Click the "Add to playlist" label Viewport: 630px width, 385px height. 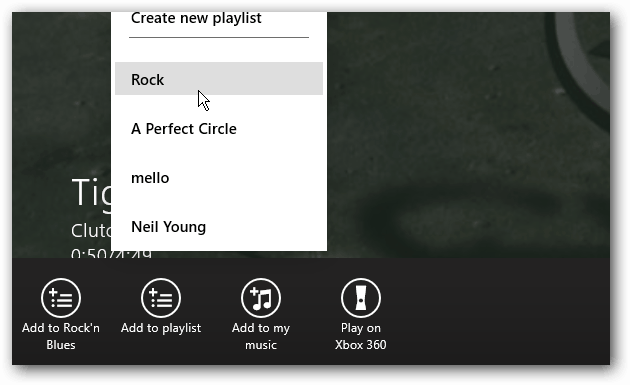click(x=161, y=328)
